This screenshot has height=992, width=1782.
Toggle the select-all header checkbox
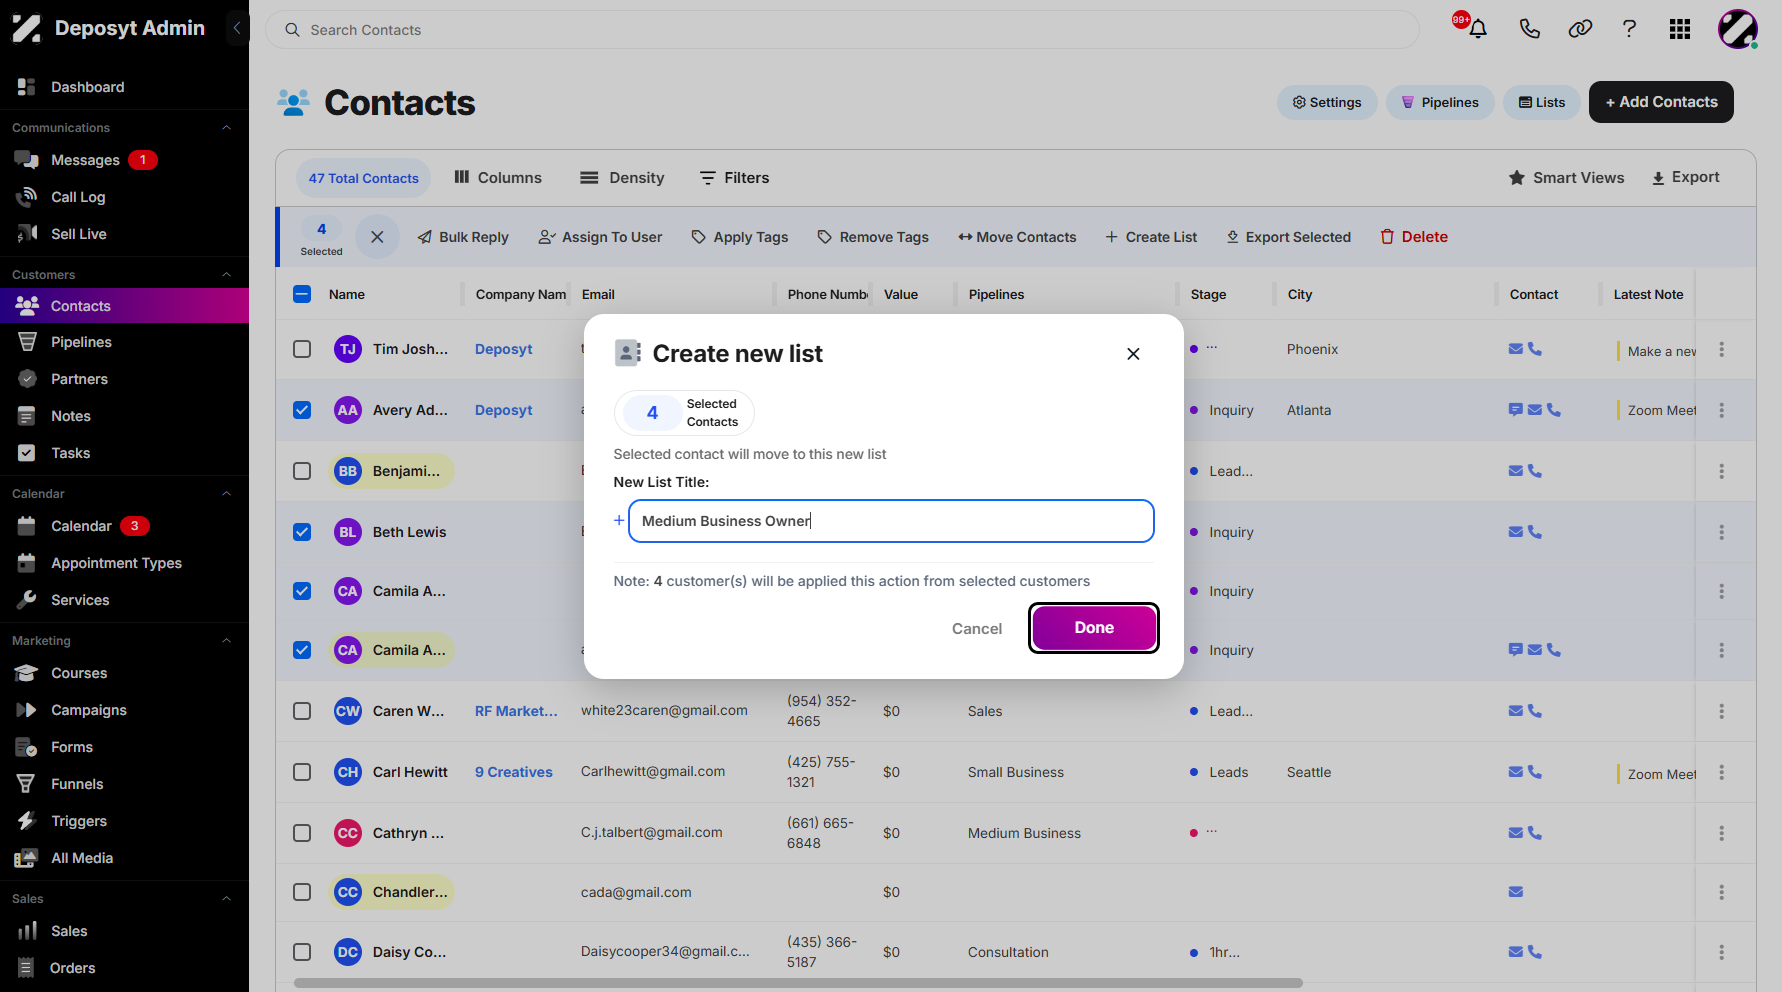(x=302, y=294)
